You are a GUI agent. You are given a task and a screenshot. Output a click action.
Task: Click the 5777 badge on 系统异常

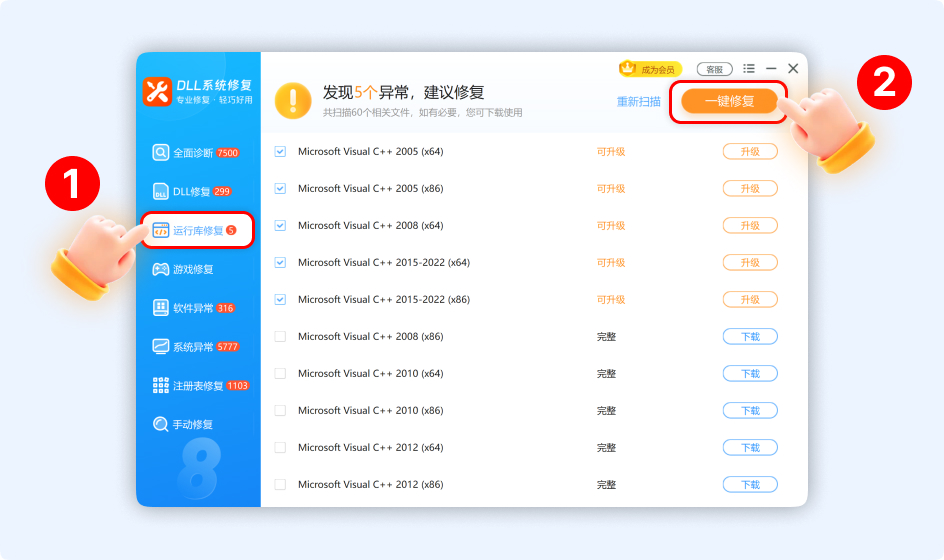tap(228, 347)
